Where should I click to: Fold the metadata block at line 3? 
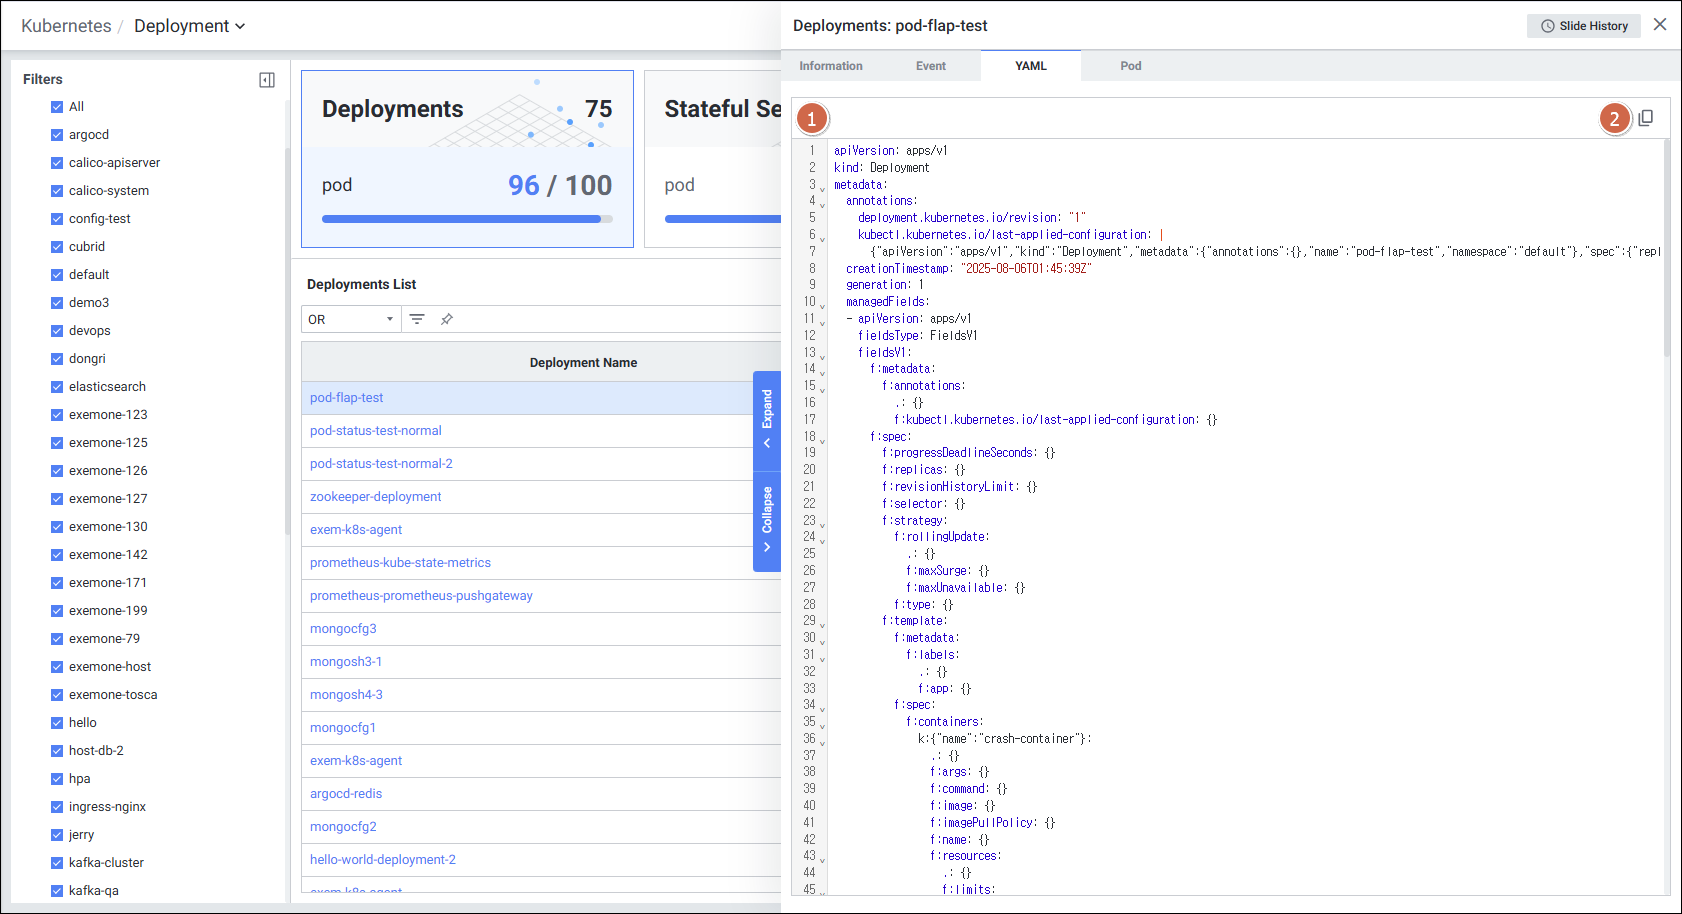[823, 187]
